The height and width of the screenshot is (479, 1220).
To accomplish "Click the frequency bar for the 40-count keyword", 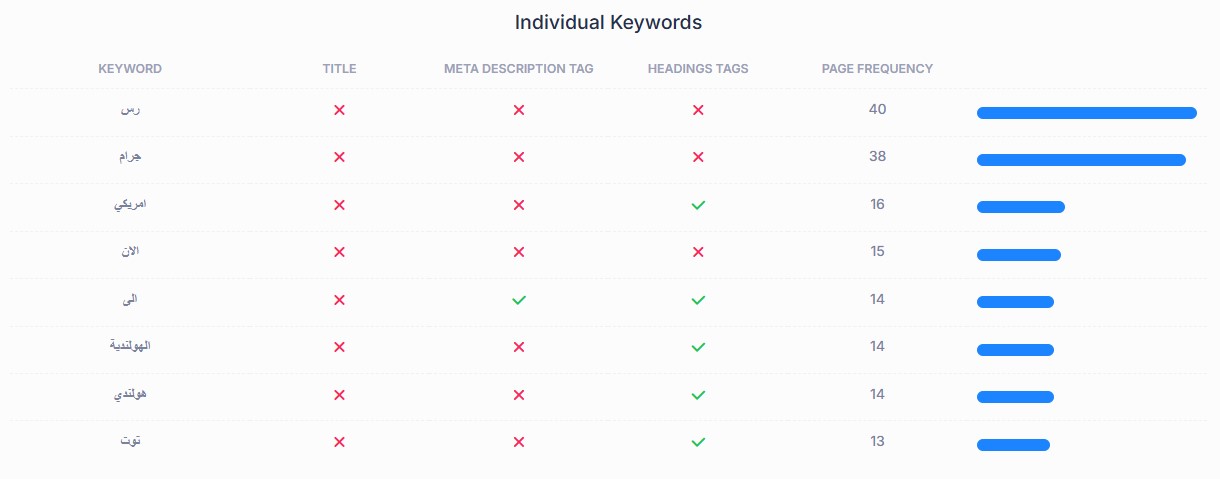I will point(1086,113).
